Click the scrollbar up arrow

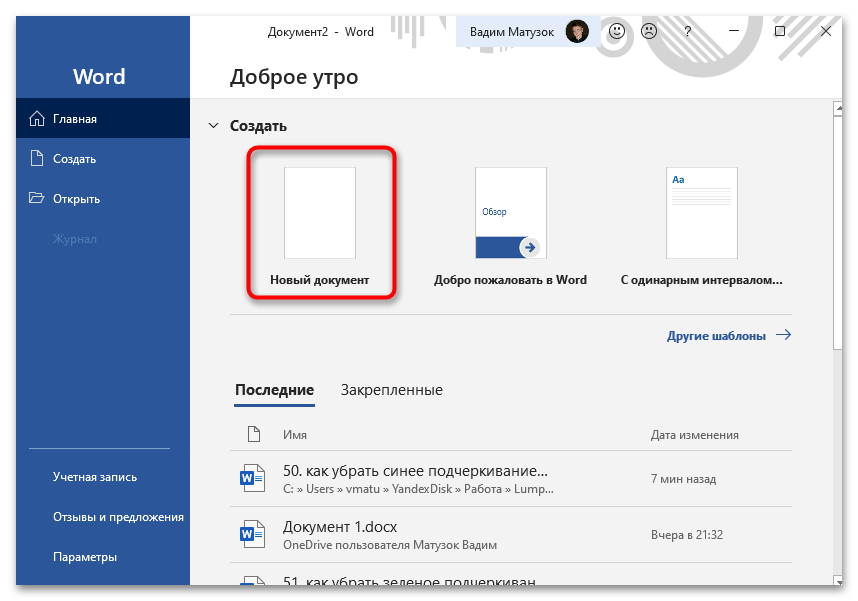coord(838,108)
